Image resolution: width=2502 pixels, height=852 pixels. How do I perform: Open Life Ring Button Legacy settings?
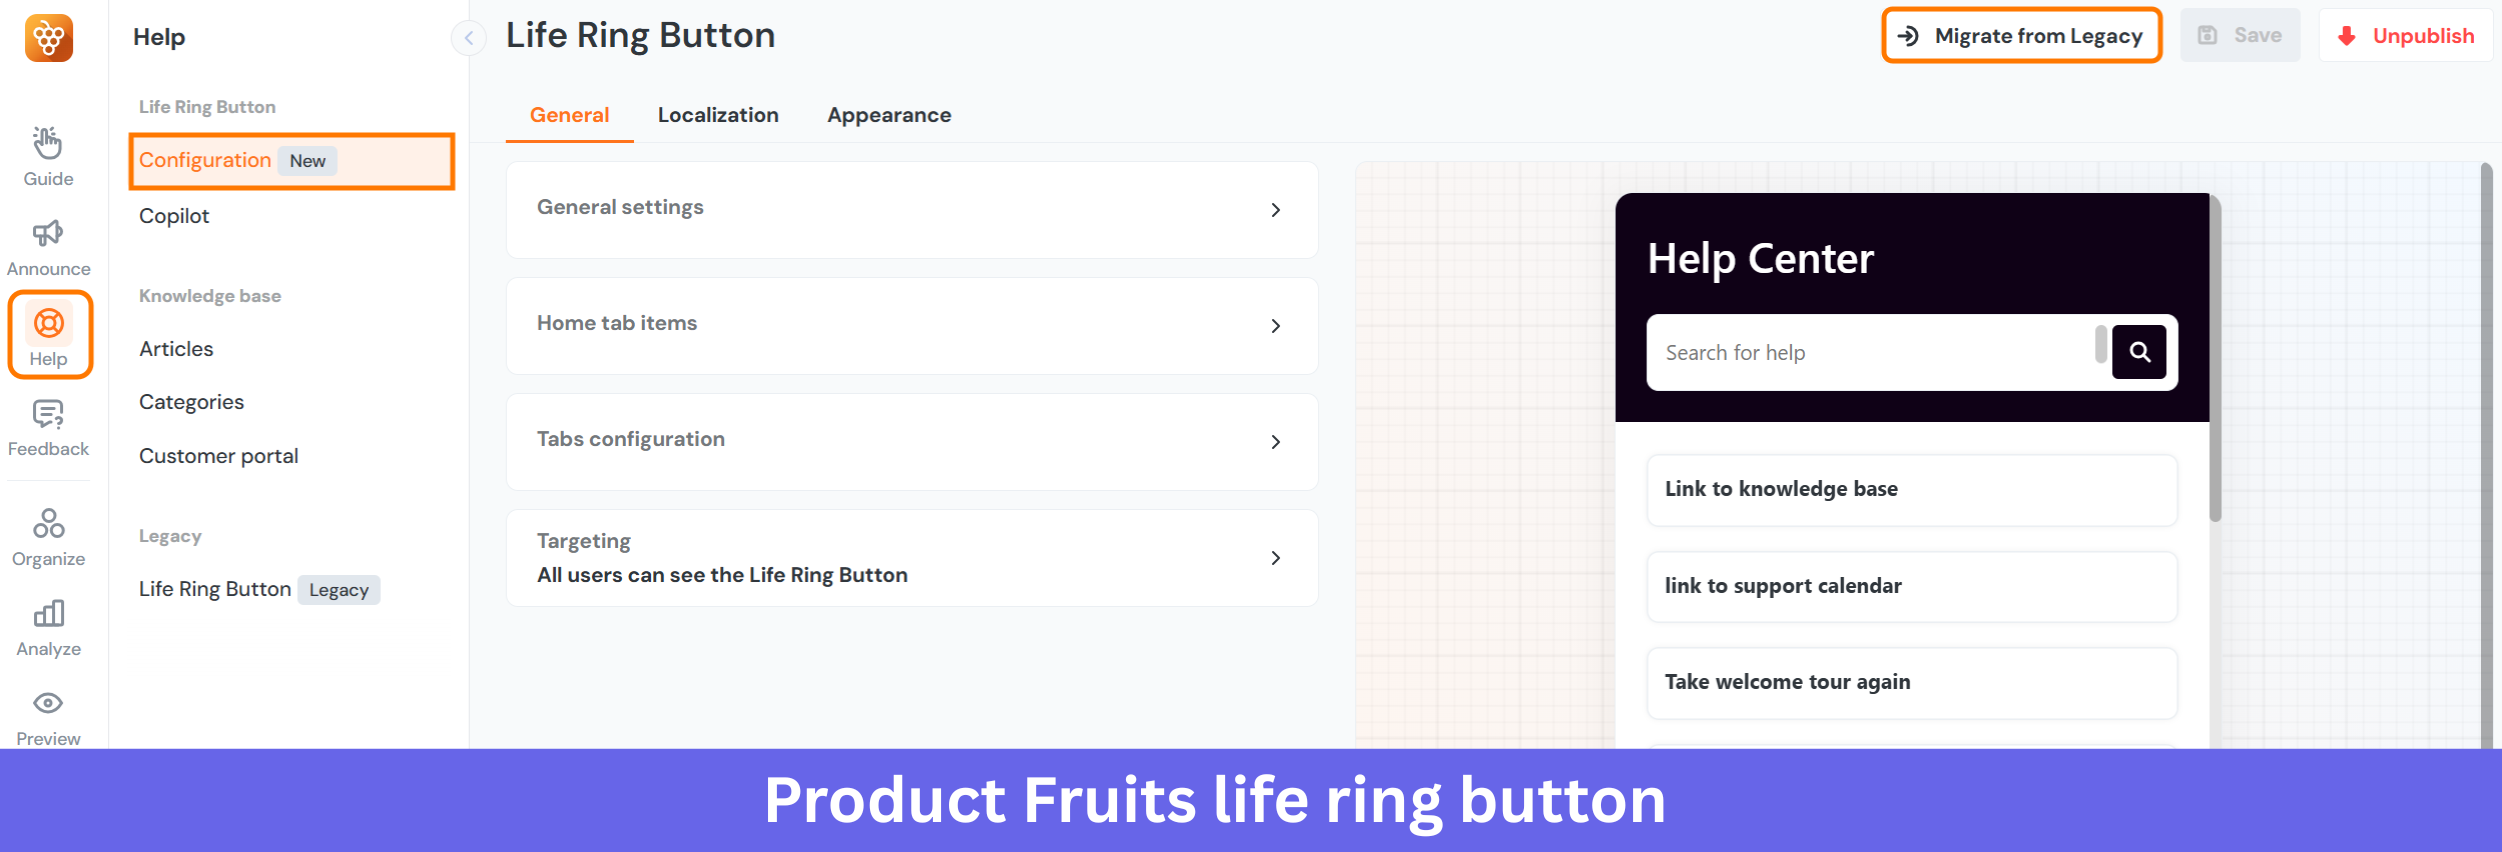215,589
